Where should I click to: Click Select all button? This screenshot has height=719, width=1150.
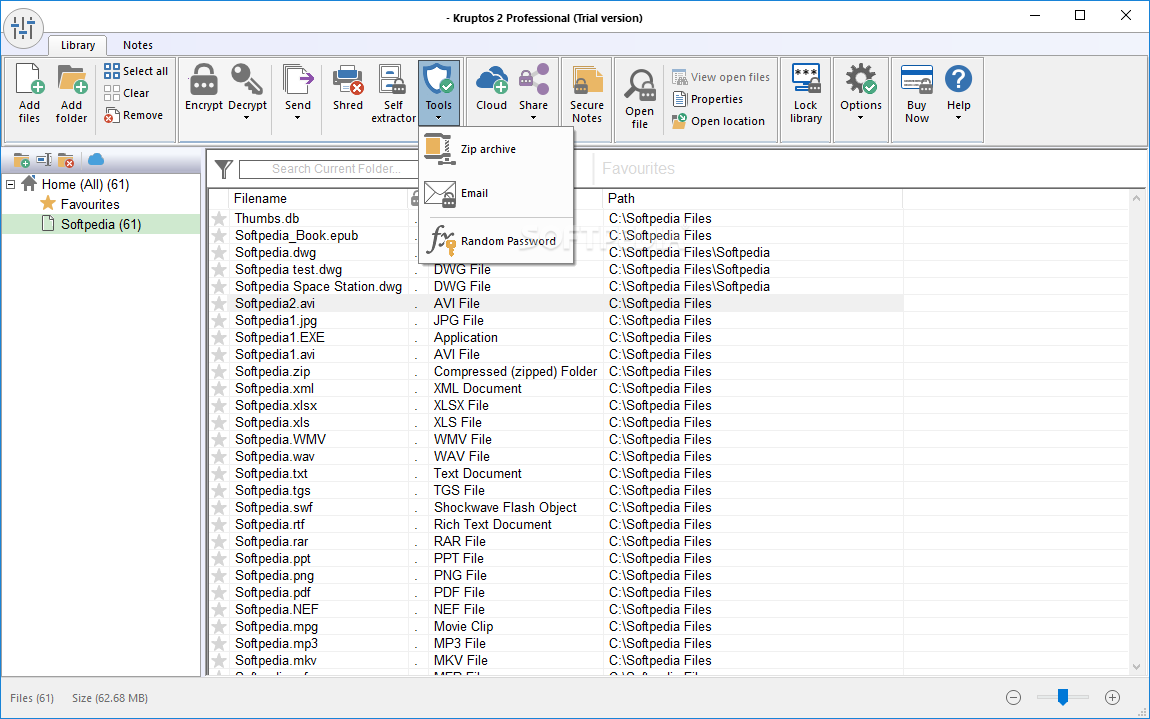(x=136, y=71)
